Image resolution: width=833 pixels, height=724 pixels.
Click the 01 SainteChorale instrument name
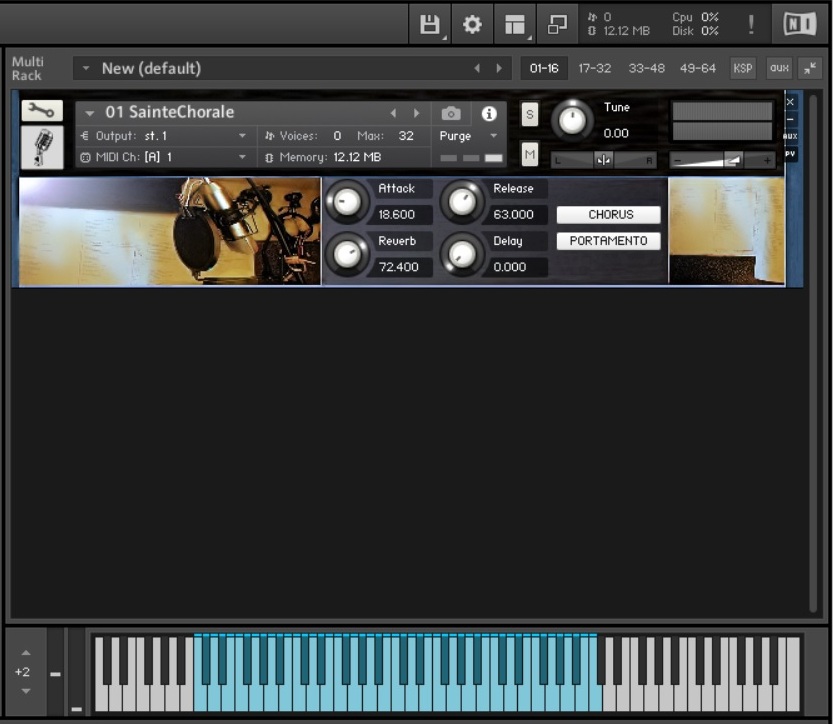(169, 112)
